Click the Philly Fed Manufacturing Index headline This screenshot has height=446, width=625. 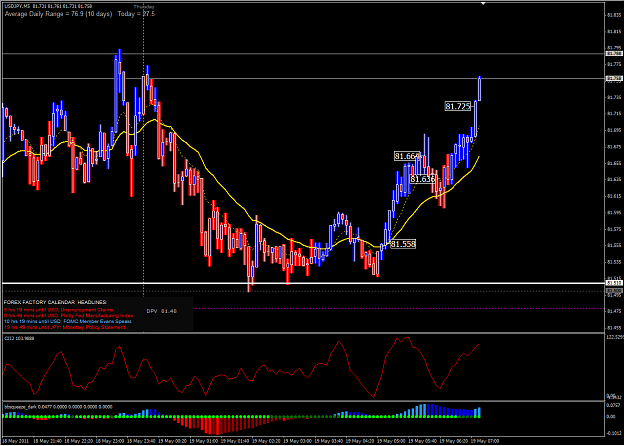[68, 315]
